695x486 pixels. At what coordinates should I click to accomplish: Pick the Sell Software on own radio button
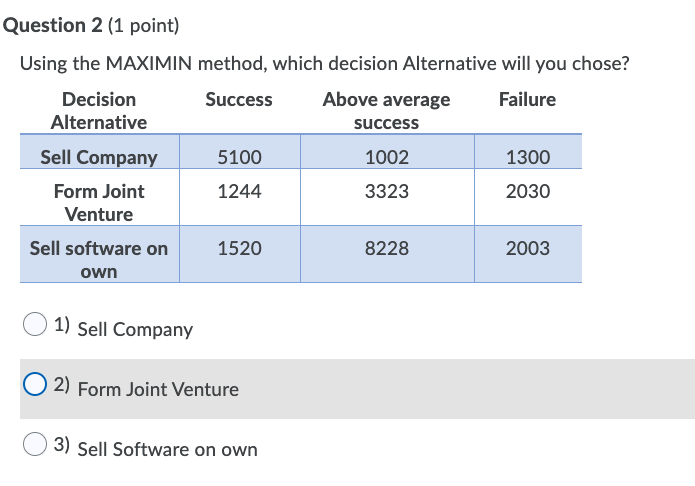[35, 444]
